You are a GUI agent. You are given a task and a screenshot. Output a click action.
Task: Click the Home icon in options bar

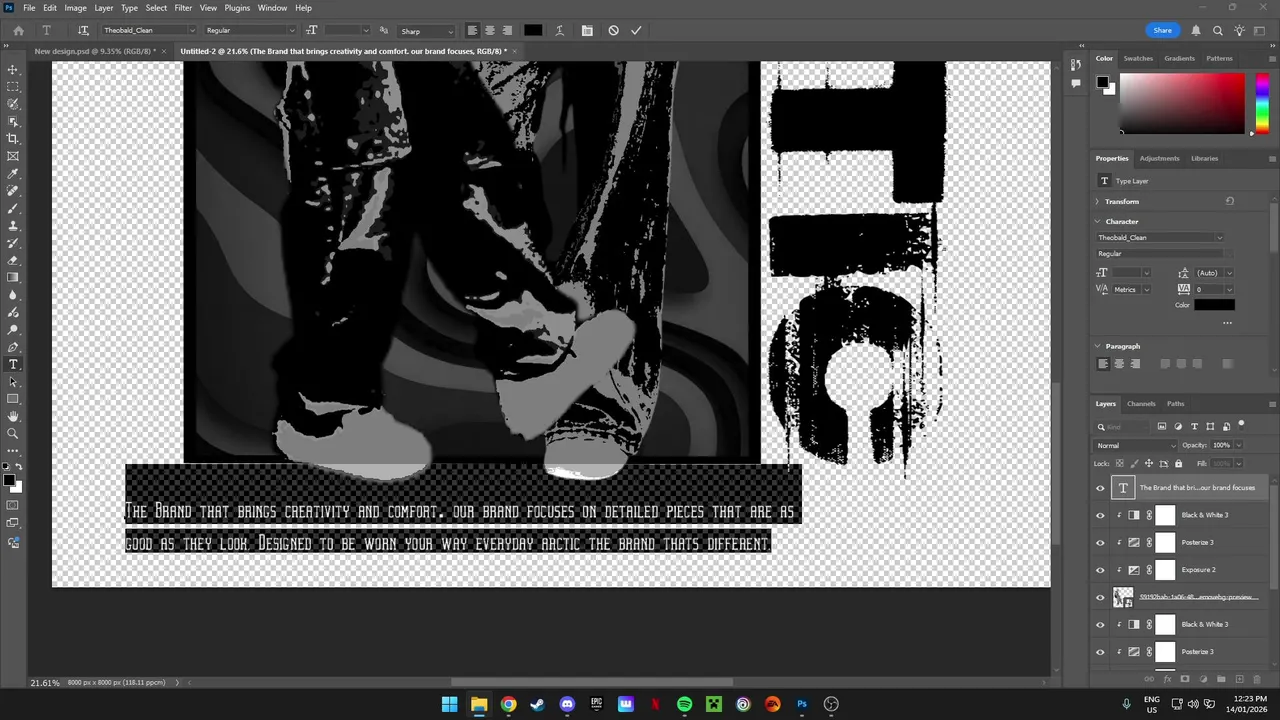point(18,30)
